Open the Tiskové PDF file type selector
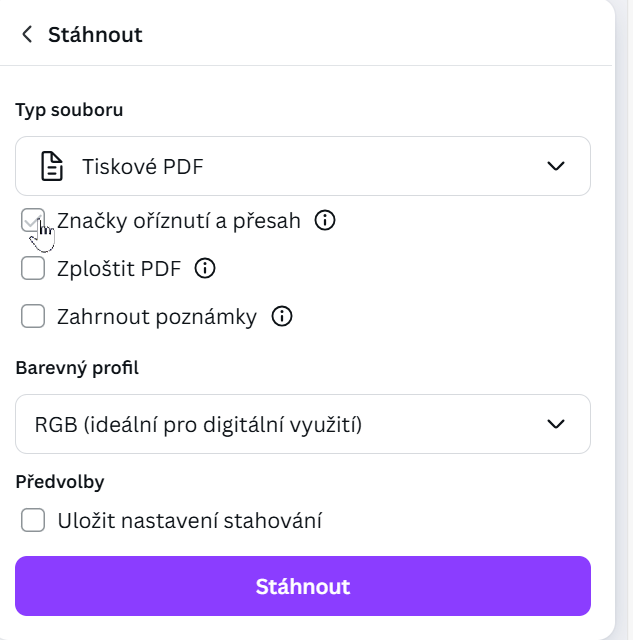Viewport: 633px width, 640px height. pos(302,166)
